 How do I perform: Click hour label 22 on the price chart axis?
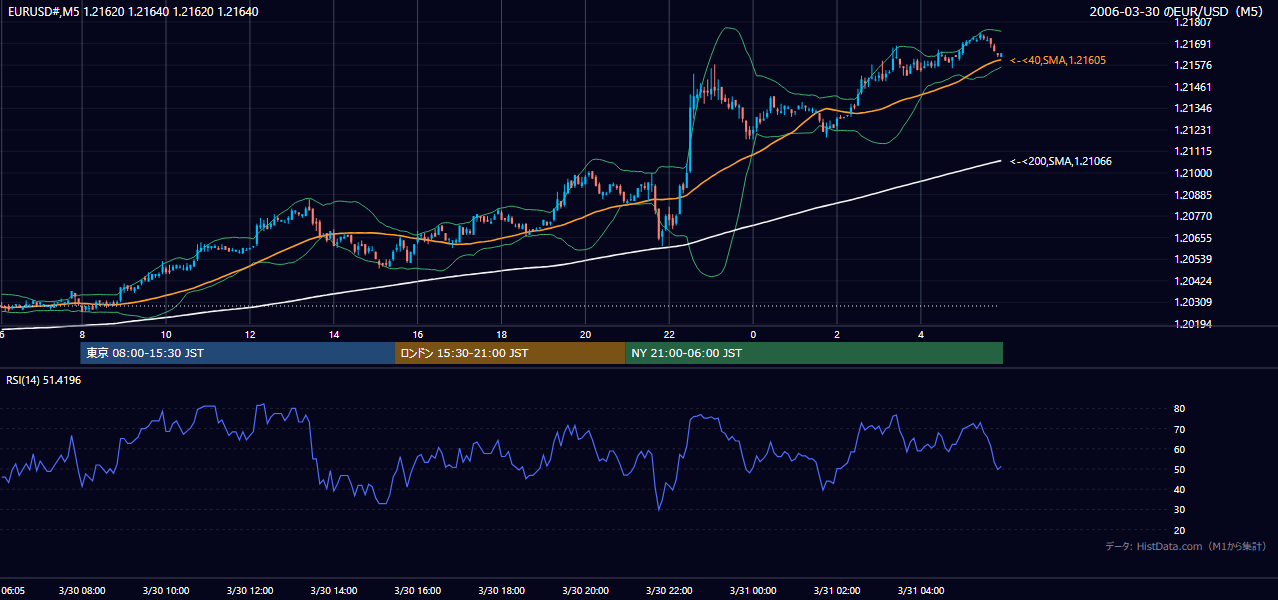pyautogui.click(x=669, y=334)
